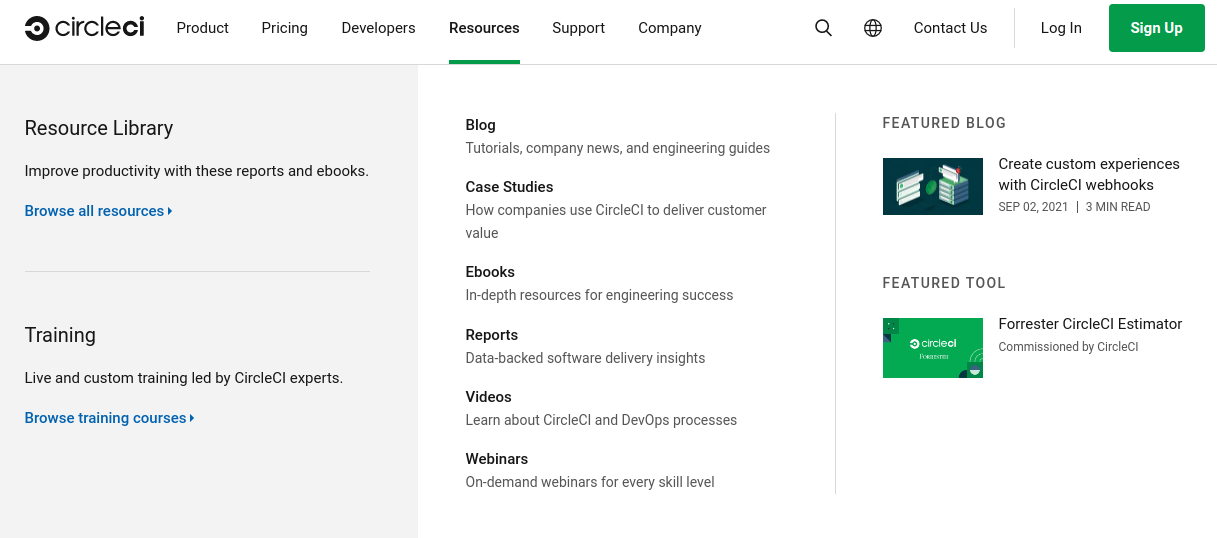Open the search magnifier icon

tap(823, 28)
